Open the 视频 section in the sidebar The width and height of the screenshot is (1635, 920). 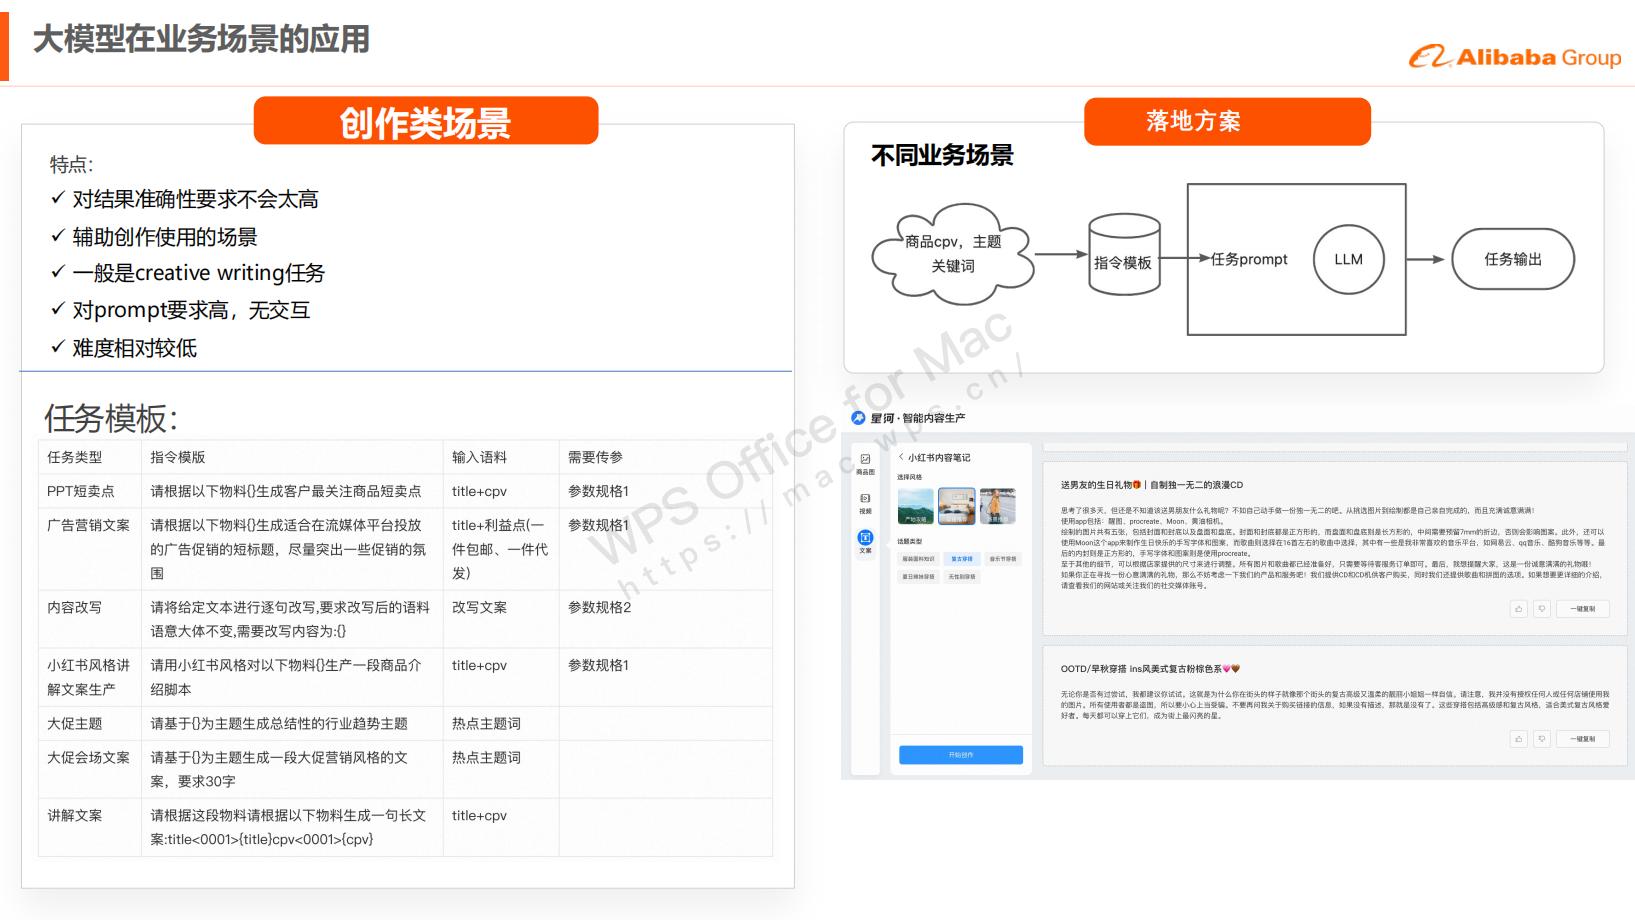865,503
